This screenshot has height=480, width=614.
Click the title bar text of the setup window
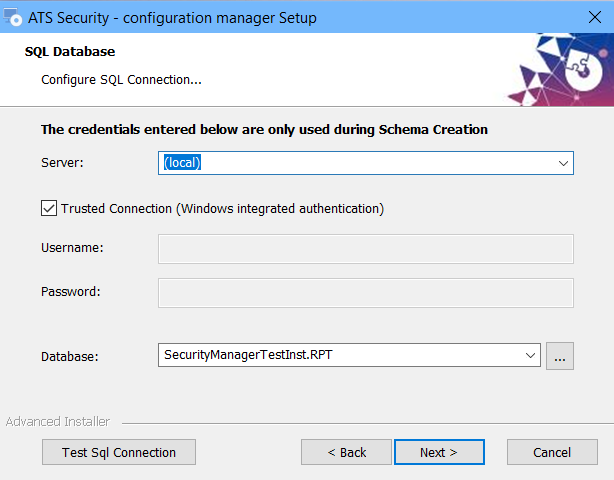coord(172,18)
